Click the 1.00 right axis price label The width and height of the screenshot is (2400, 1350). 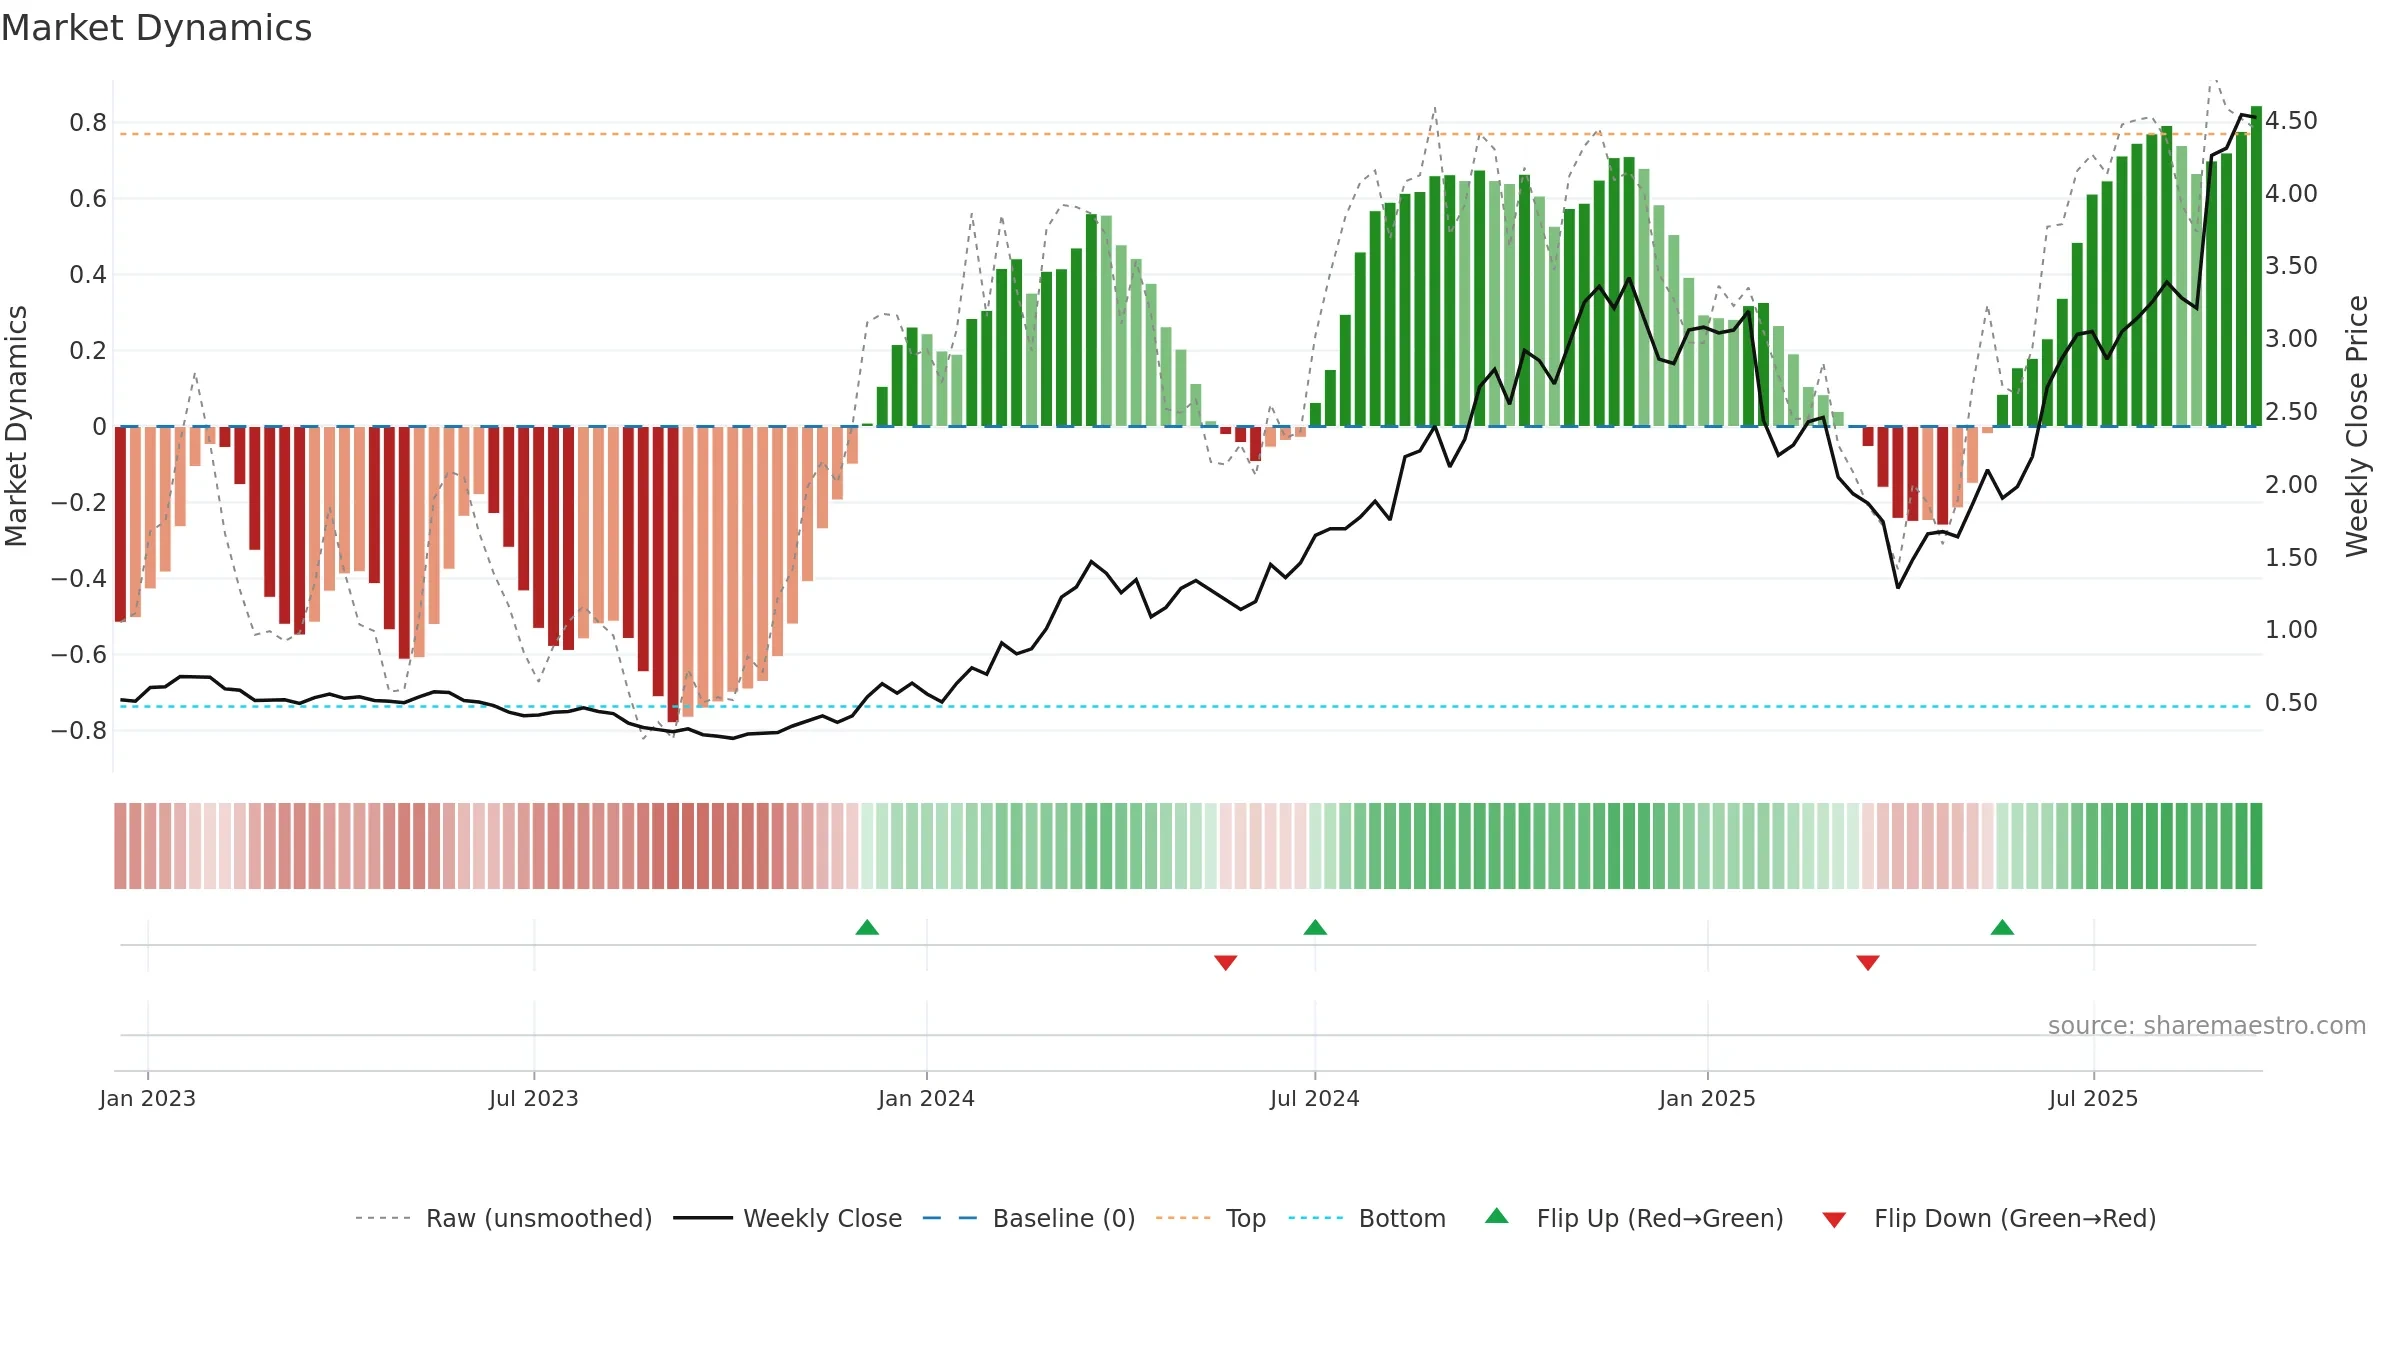pos(2291,630)
